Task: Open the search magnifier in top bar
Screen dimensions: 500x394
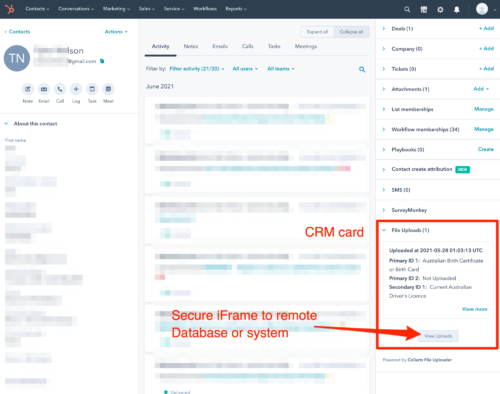Action: point(407,9)
